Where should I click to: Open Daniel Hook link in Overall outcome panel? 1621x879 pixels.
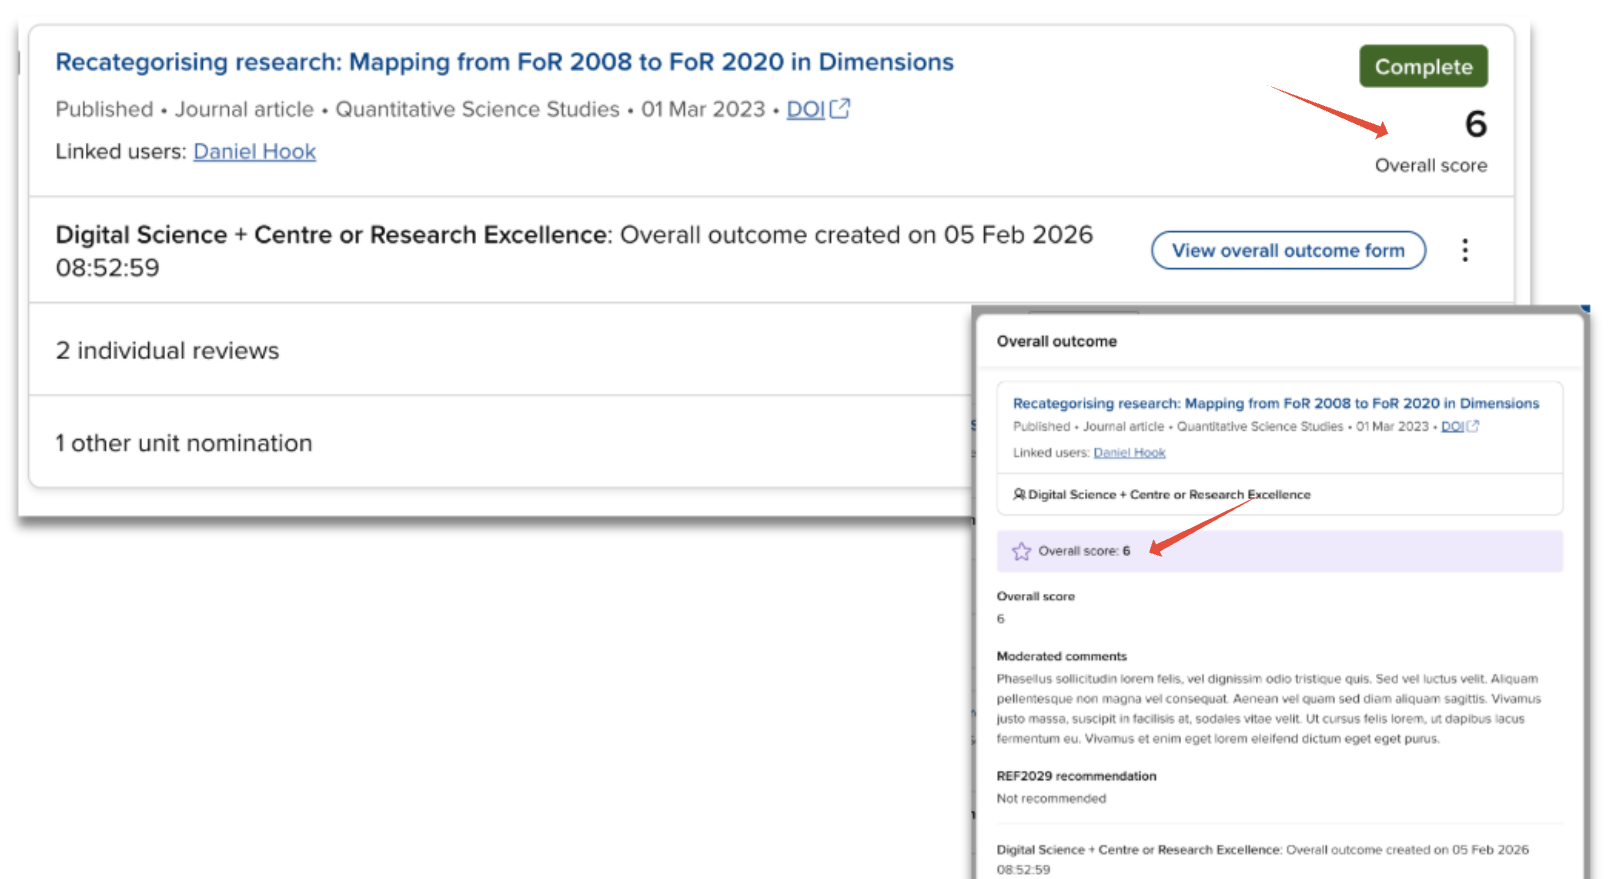coord(1129,453)
